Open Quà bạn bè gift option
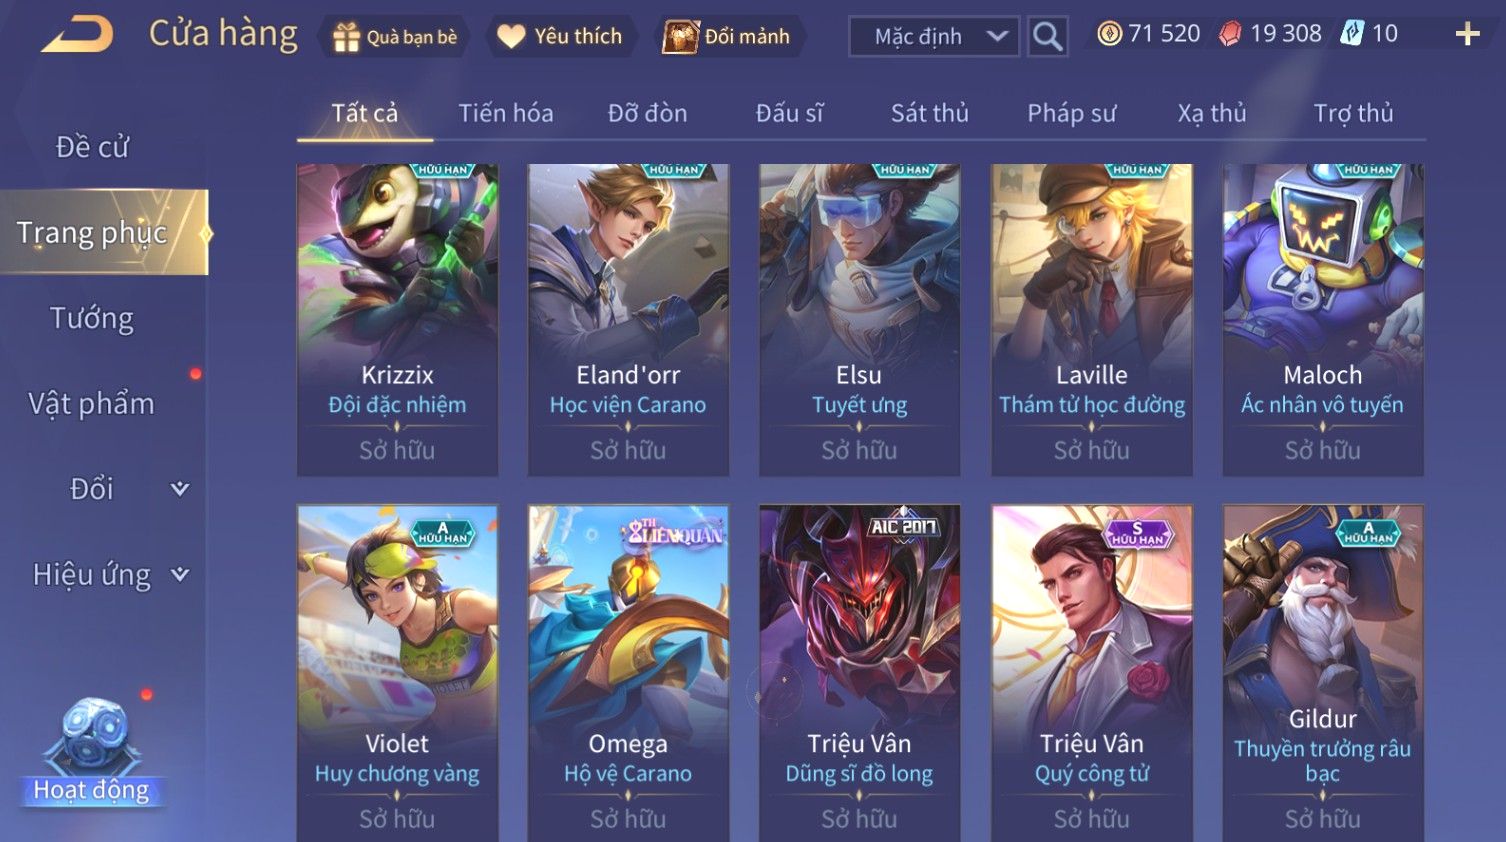The height and width of the screenshot is (842, 1506). click(x=395, y=37)
